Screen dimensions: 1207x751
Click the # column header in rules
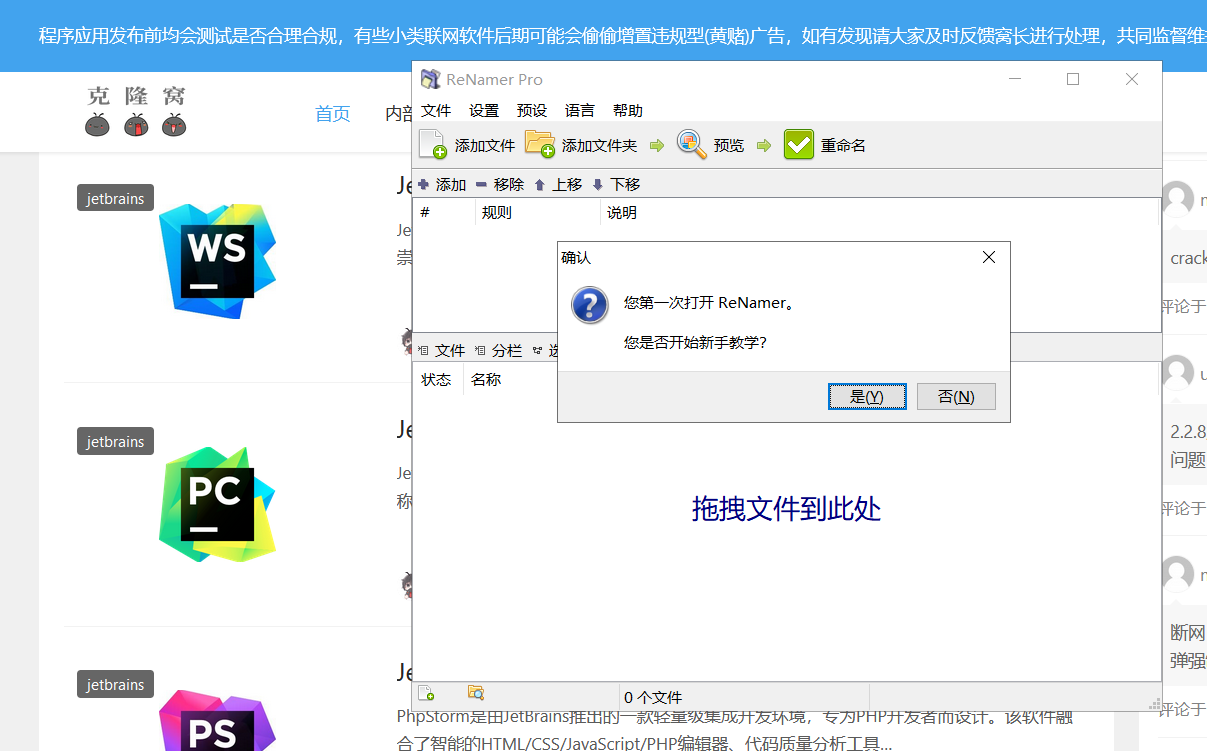pyautogui.click(x=444, y=212)
